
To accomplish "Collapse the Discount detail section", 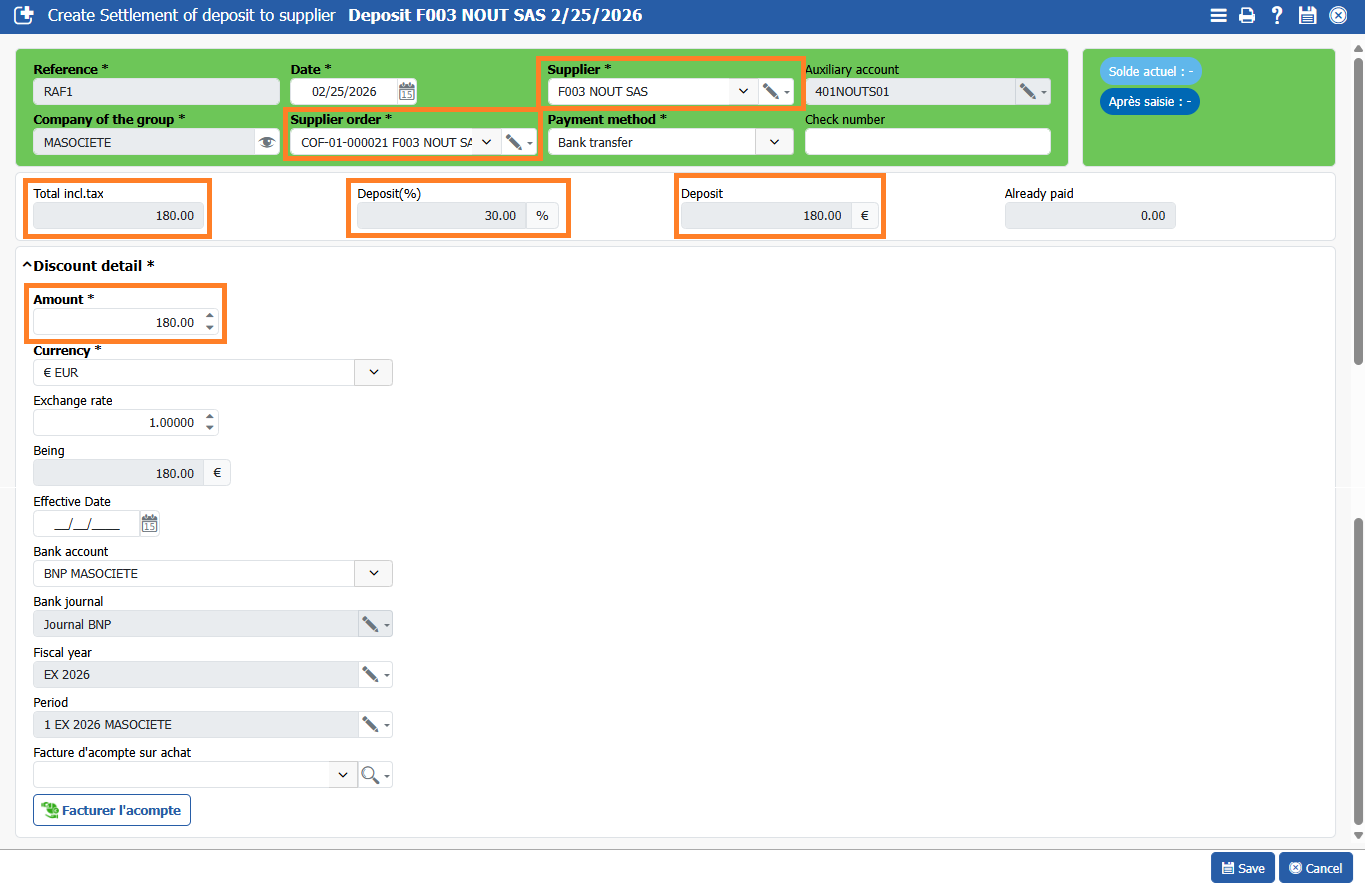I will coord(28,266).
